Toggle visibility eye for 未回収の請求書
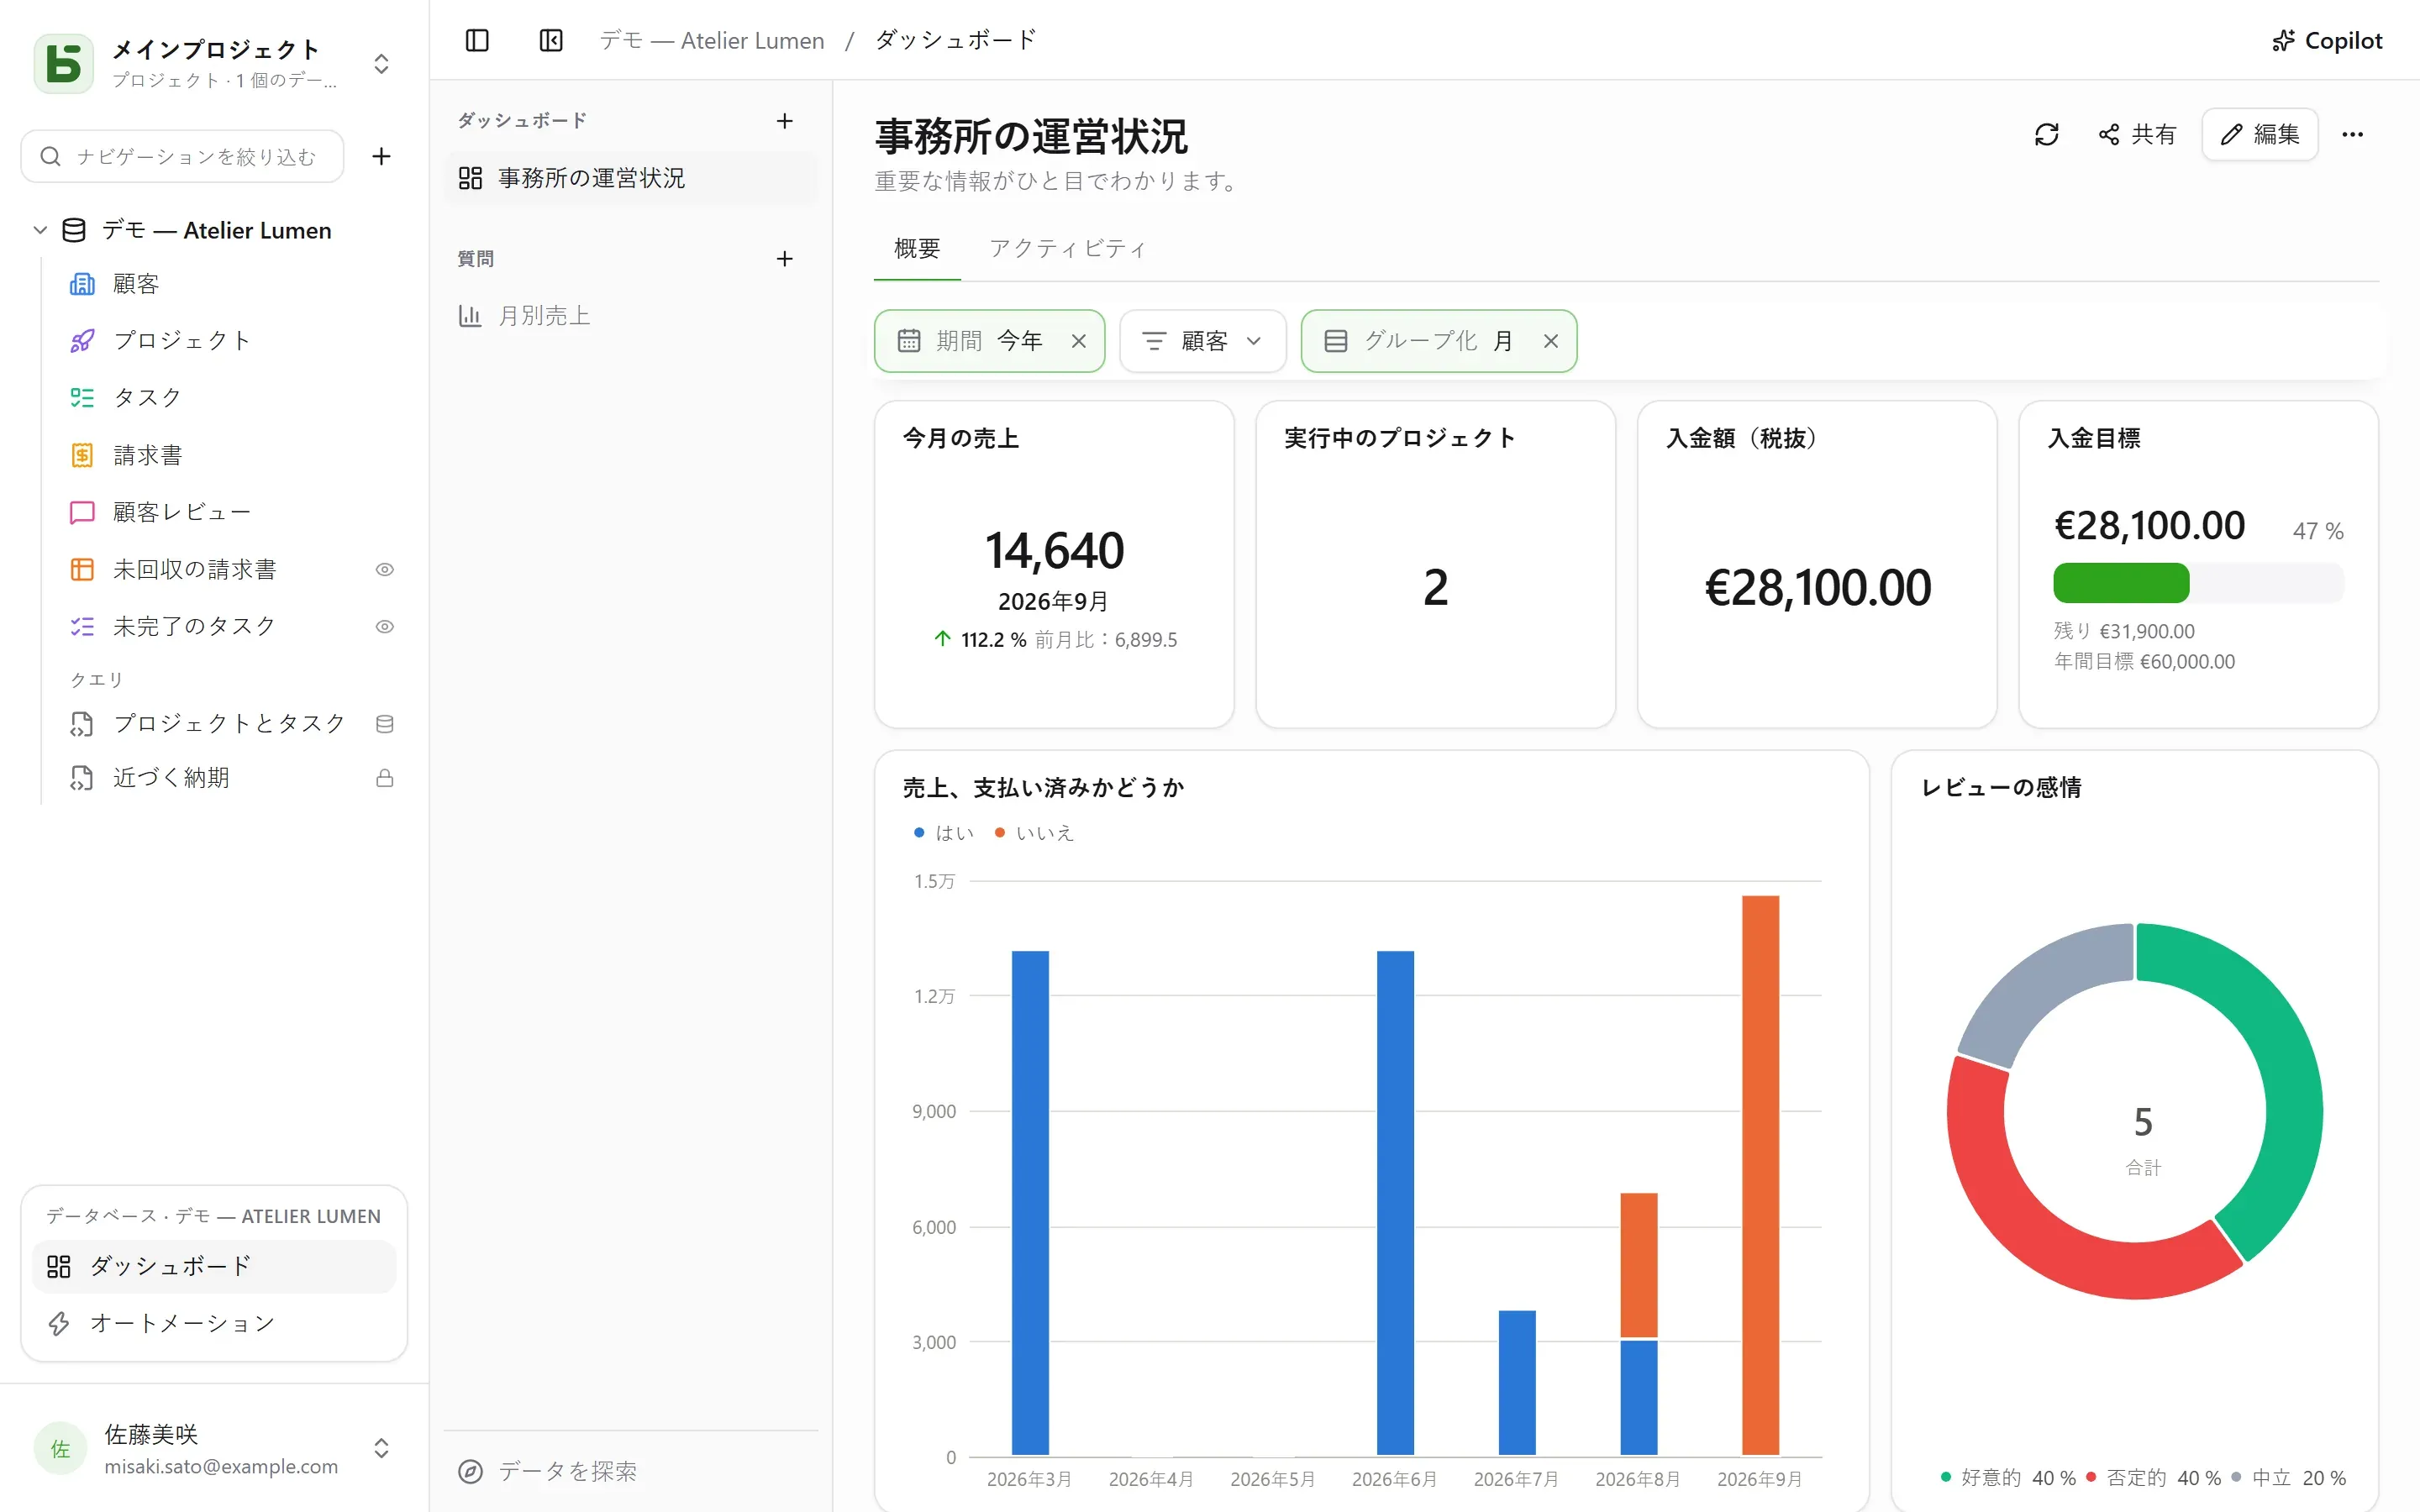Screen dimensions: 2420x1512 coord(385,569)
